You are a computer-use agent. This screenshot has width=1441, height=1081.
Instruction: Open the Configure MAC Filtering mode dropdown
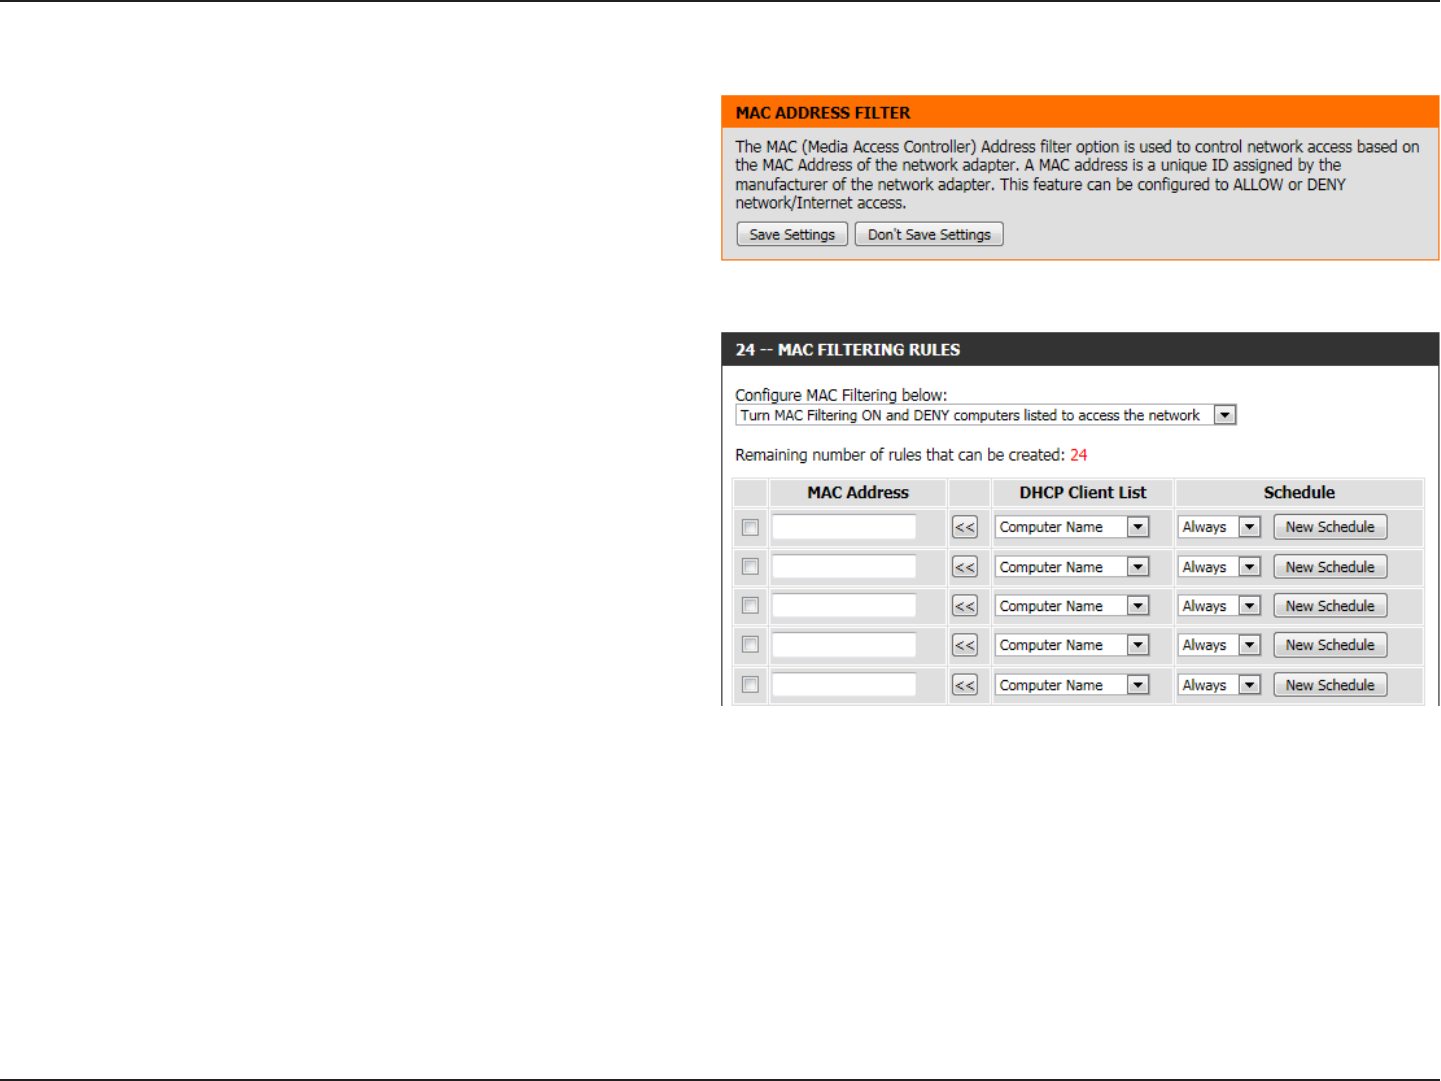[x=986, y=415]
